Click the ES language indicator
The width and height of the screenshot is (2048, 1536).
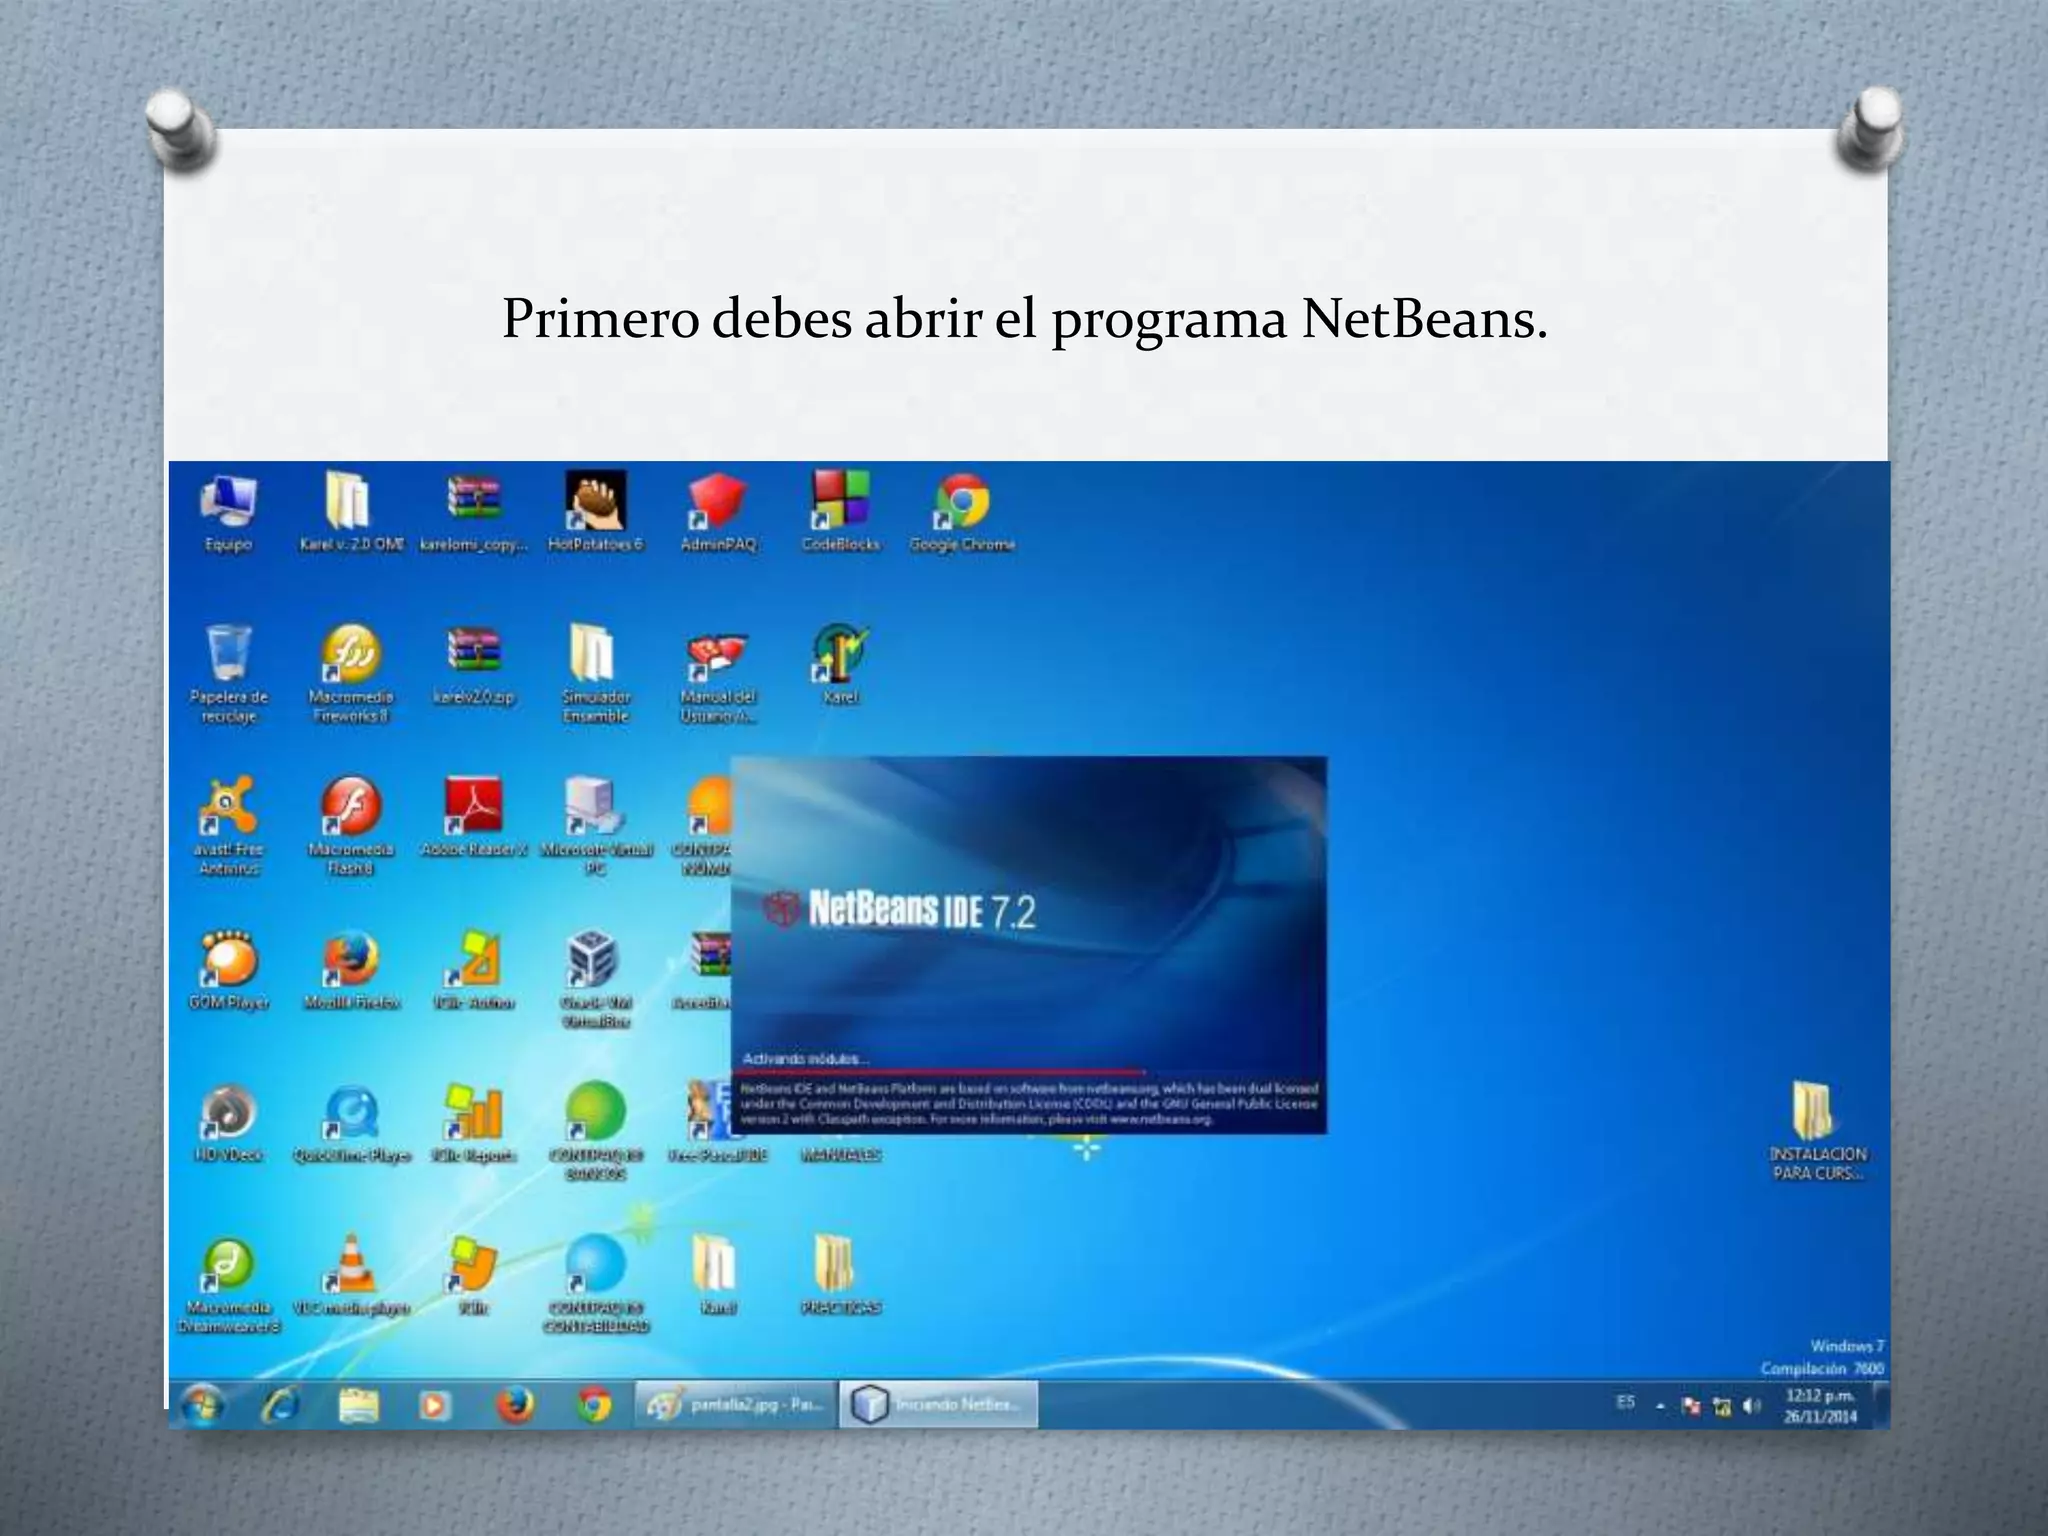[1626, 1402]
